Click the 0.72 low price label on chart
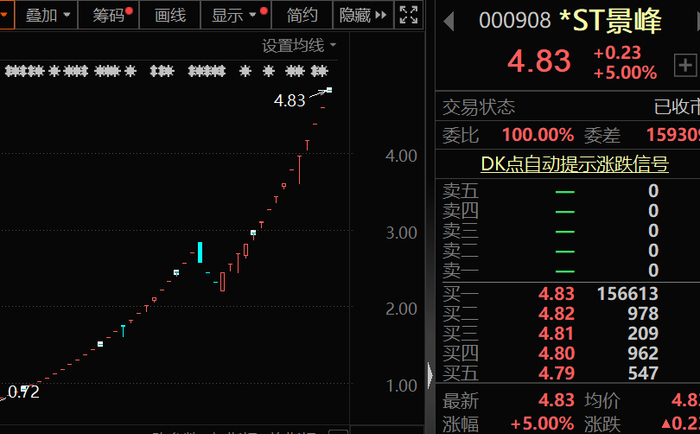Screen dimensions: 700x434 click(23, 392)
